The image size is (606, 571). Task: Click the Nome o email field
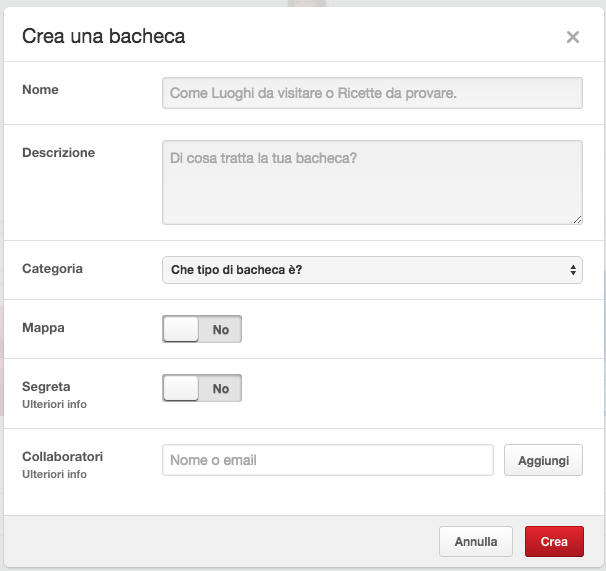click(x=328, y=460)
